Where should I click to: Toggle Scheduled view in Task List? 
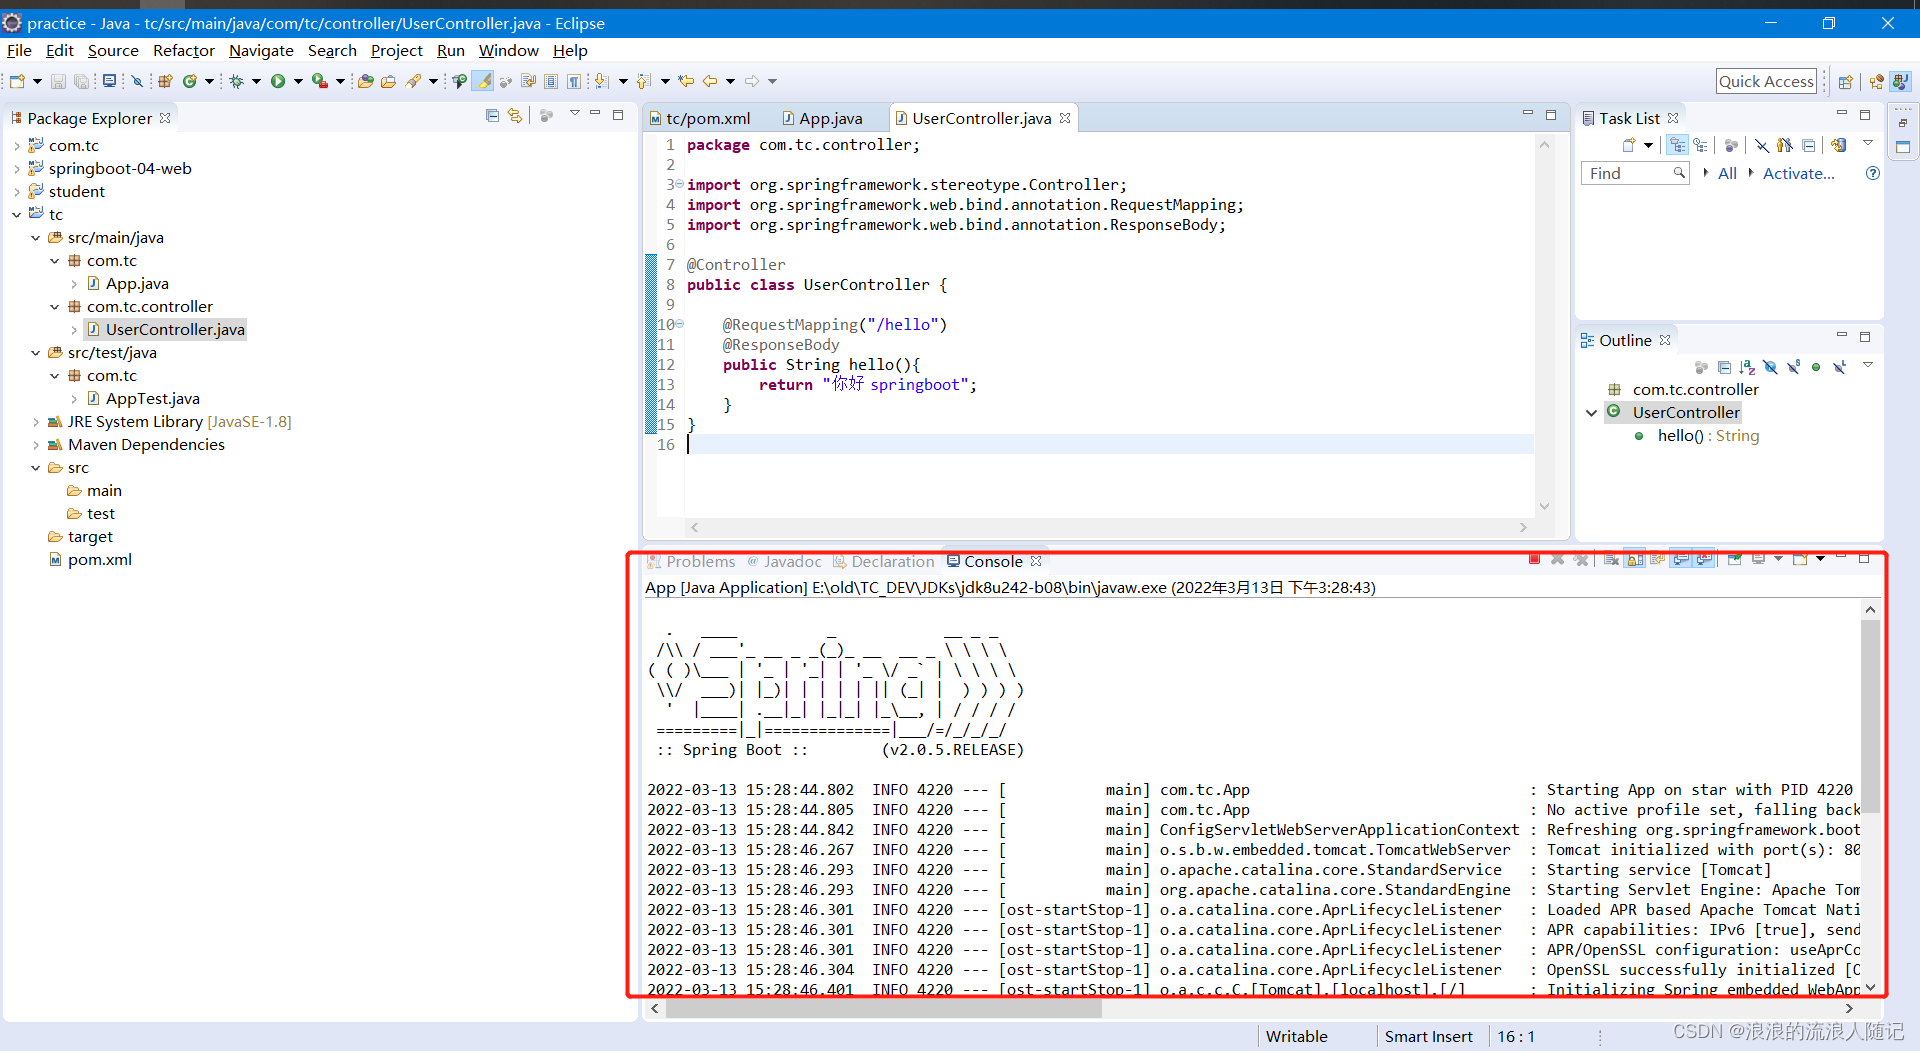(x=1700, y=145)
